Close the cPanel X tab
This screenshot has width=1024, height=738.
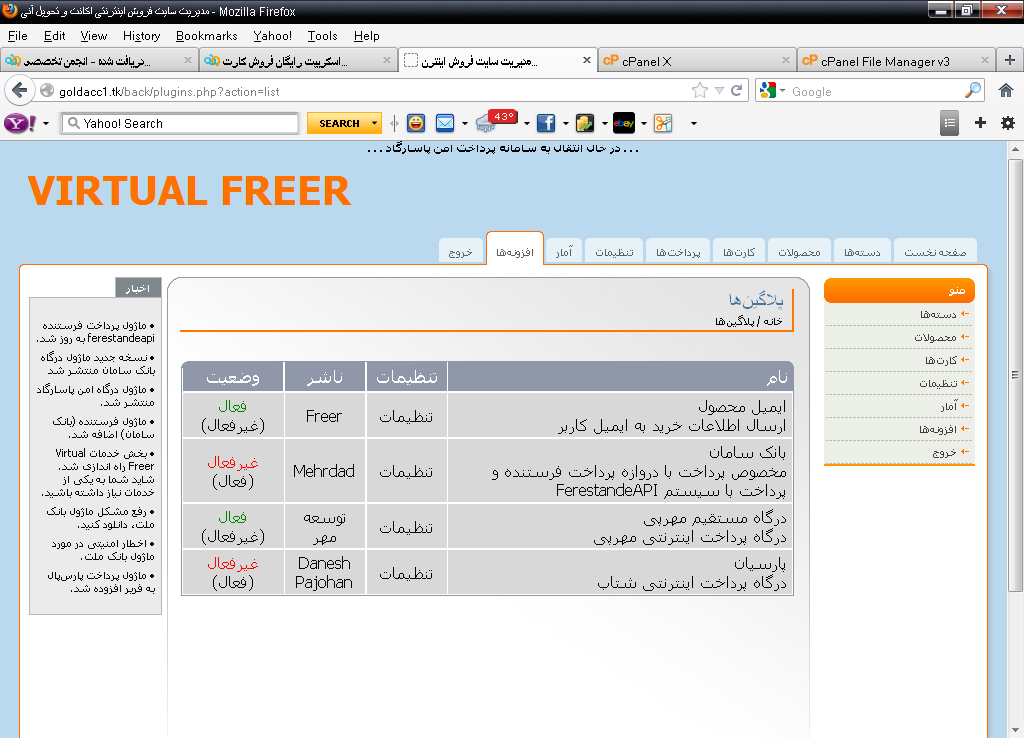pos(786,60)
